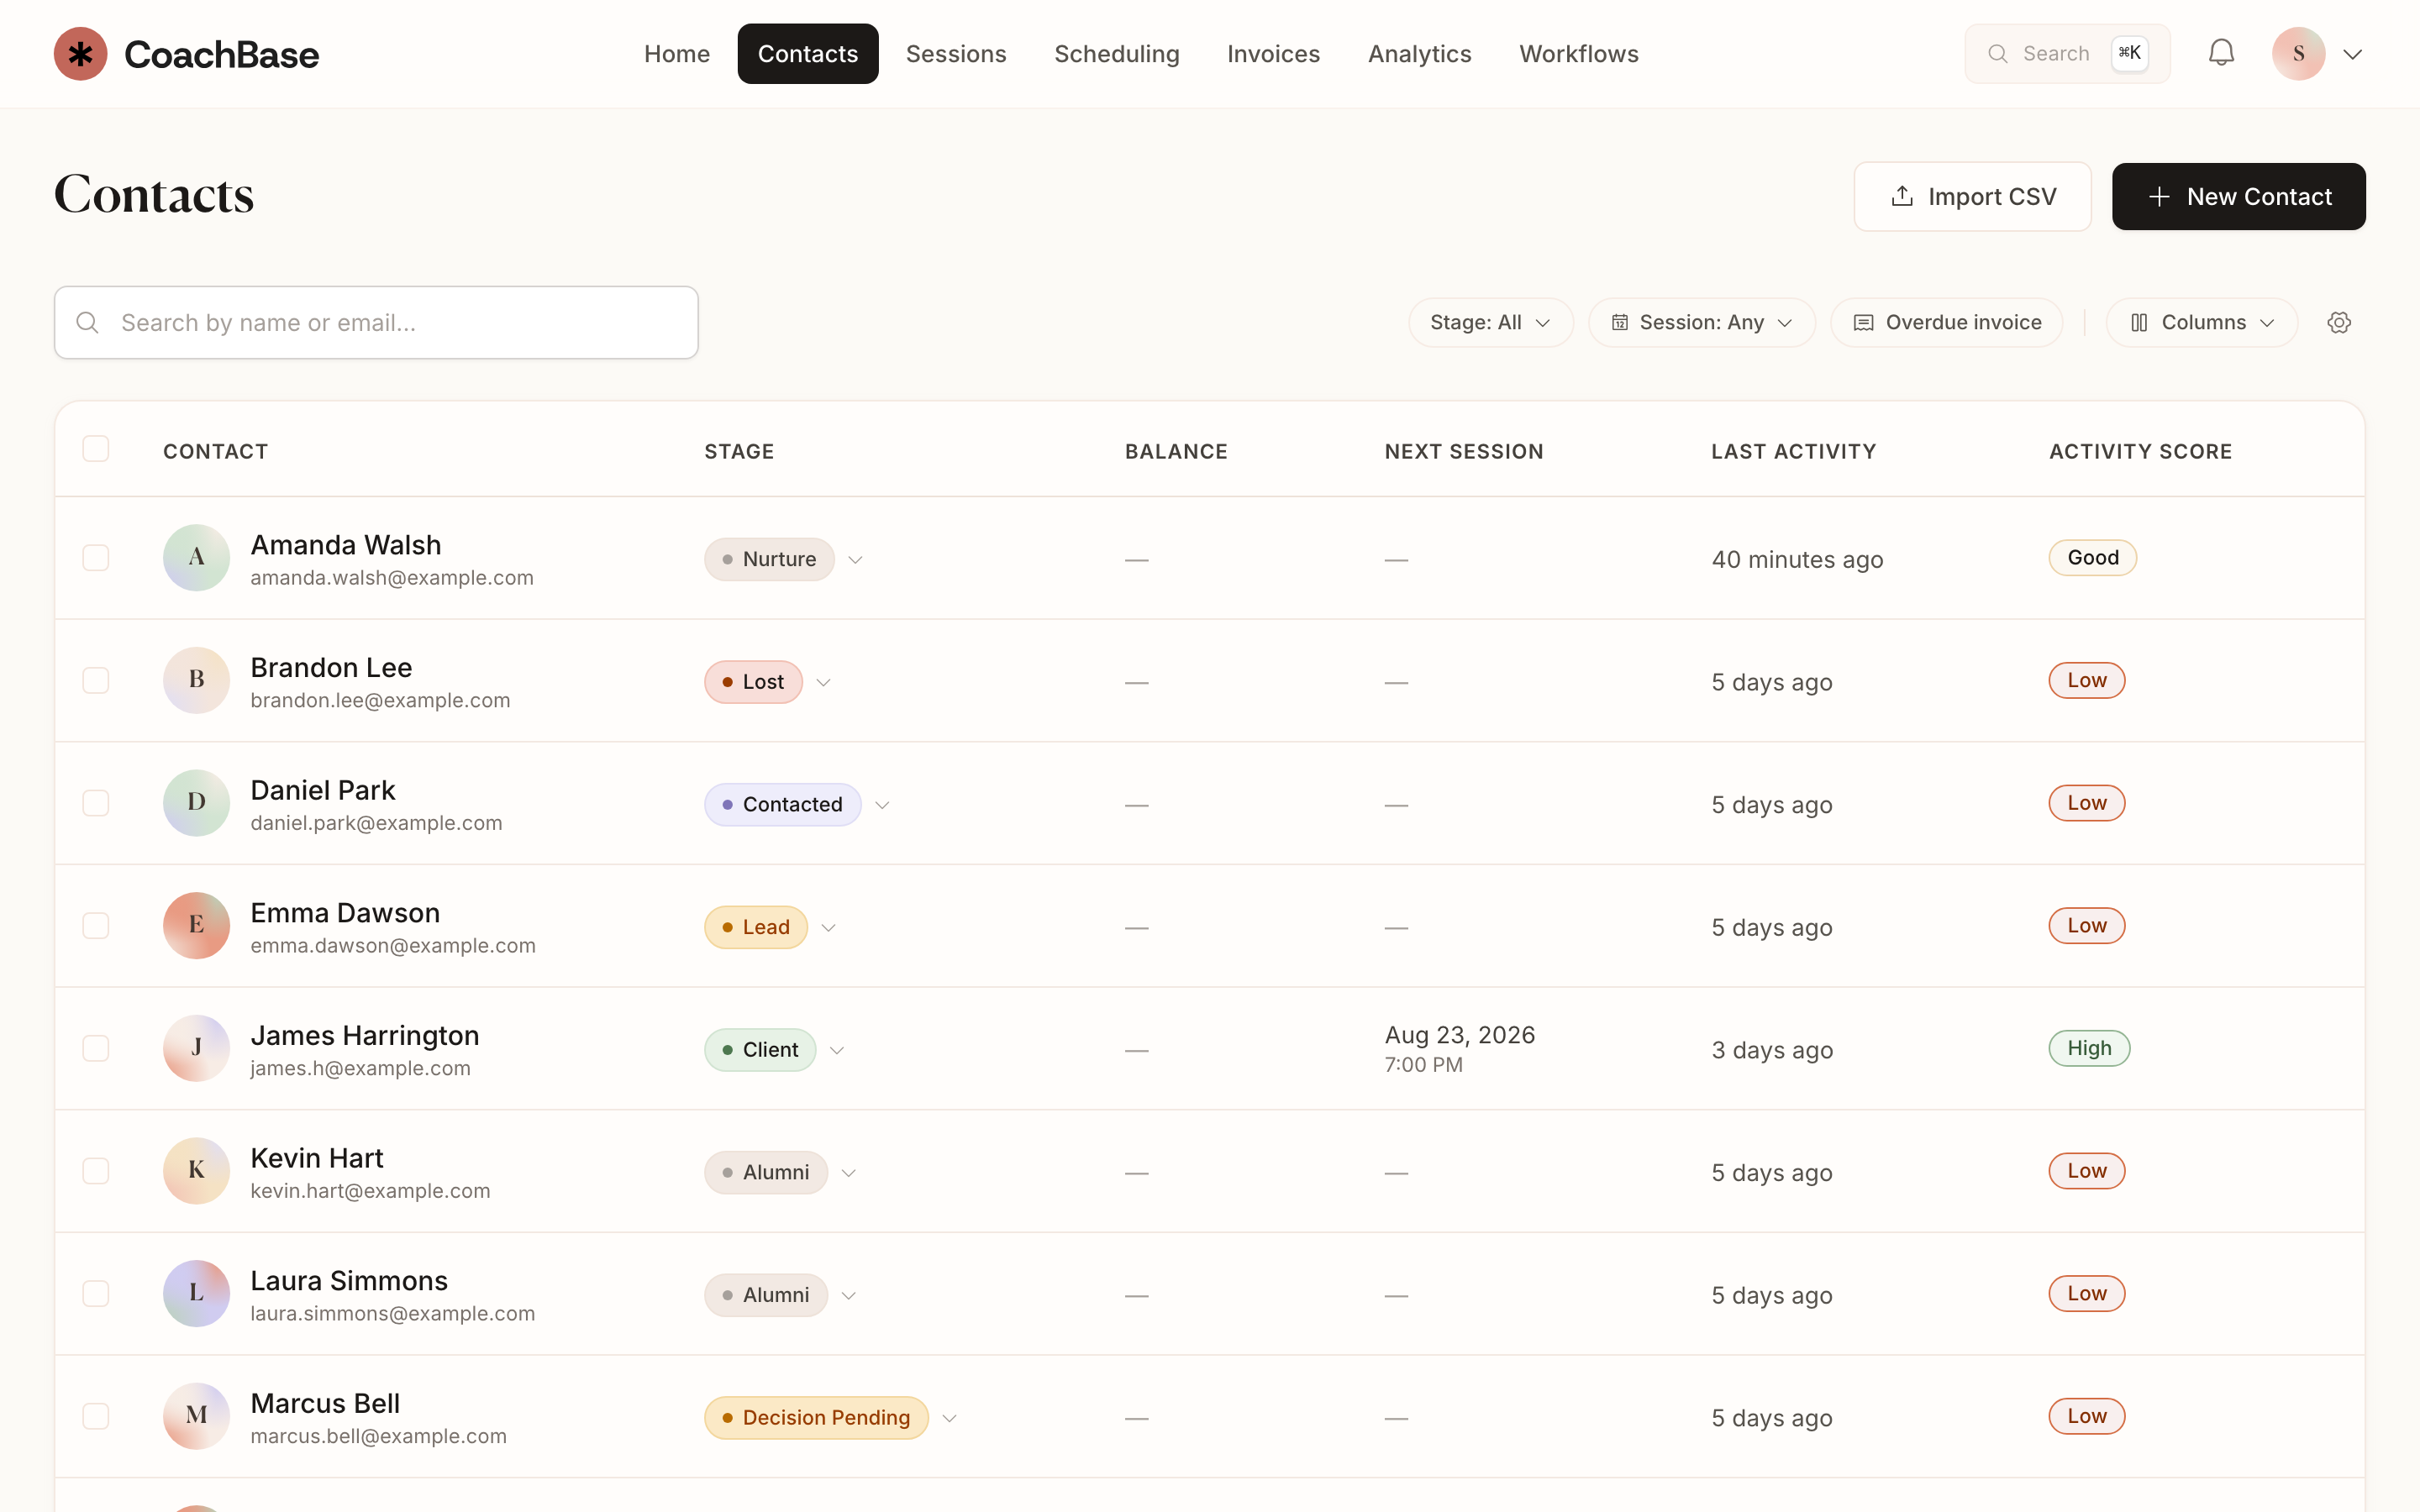Check the box for Amanda Walsh

(x=96, y=558)
